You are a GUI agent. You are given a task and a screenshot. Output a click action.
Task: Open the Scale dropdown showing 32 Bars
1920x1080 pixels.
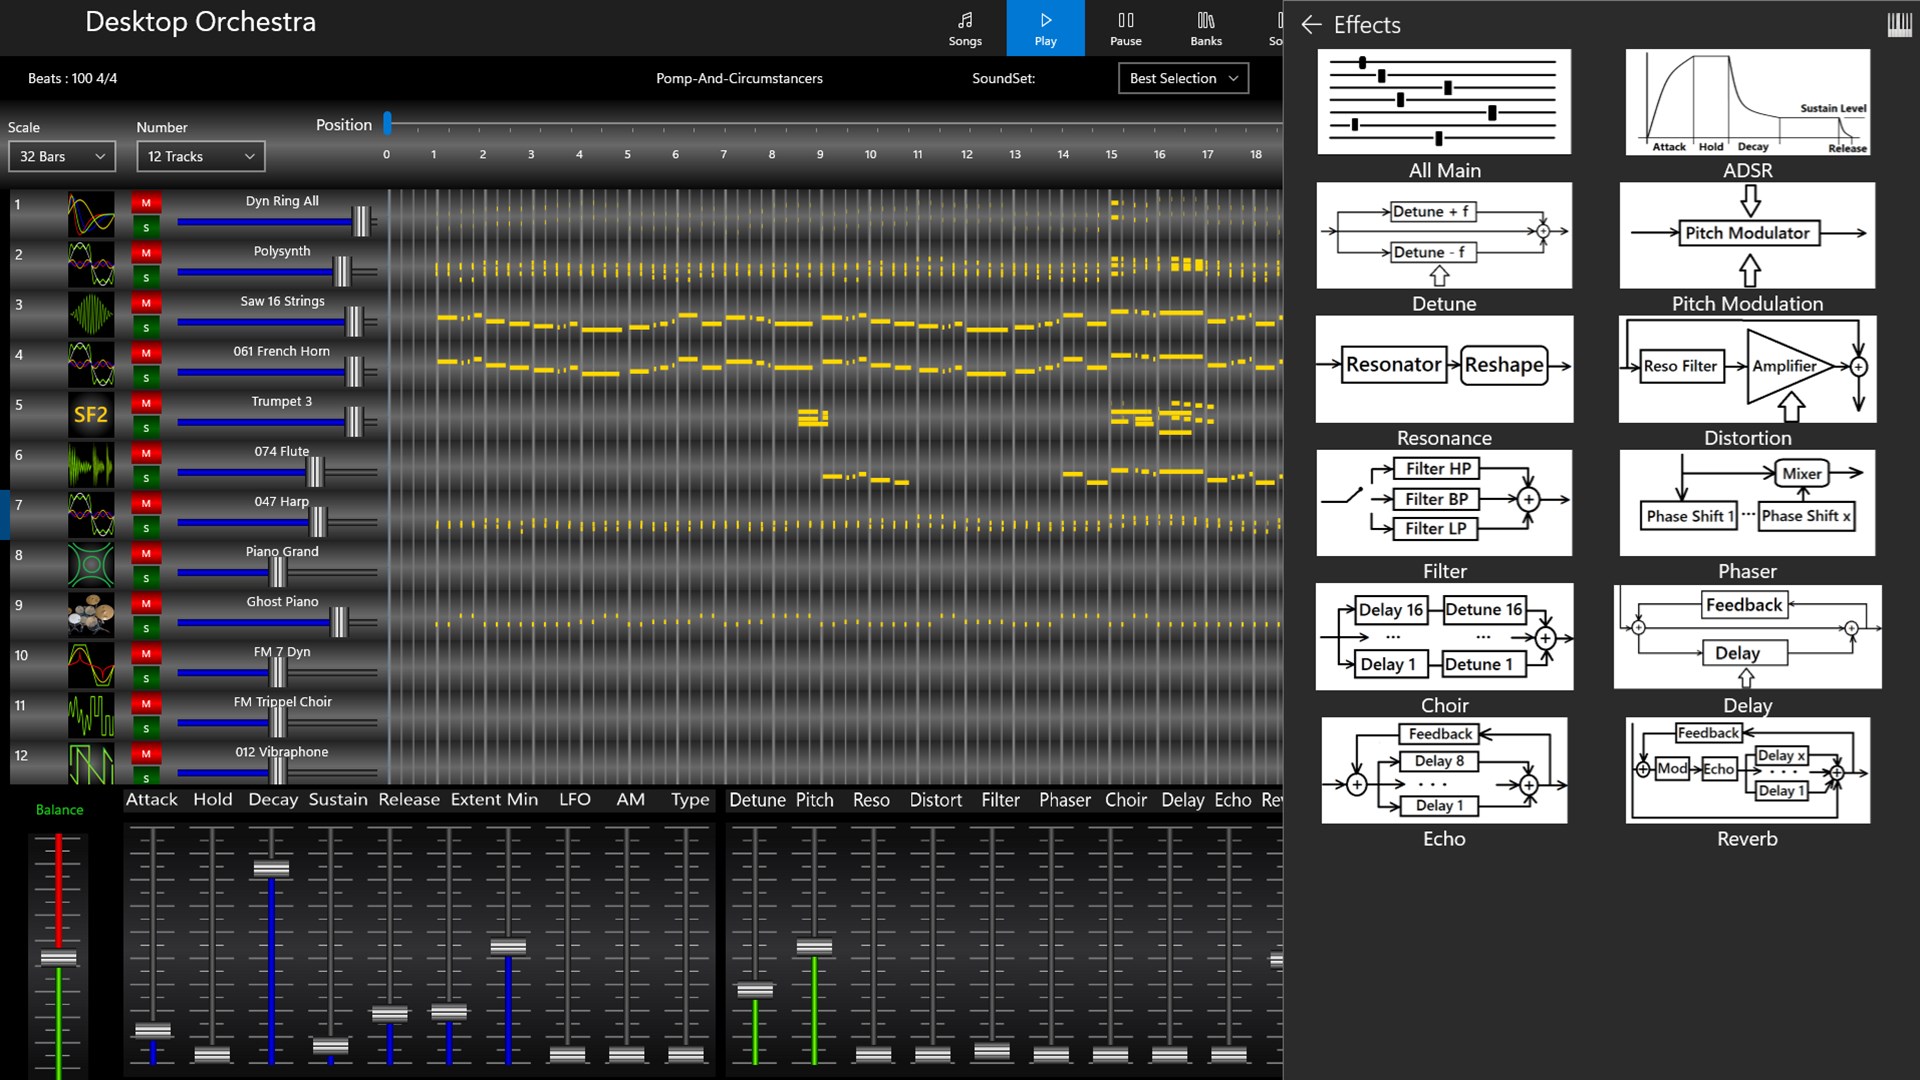point(61,156)
